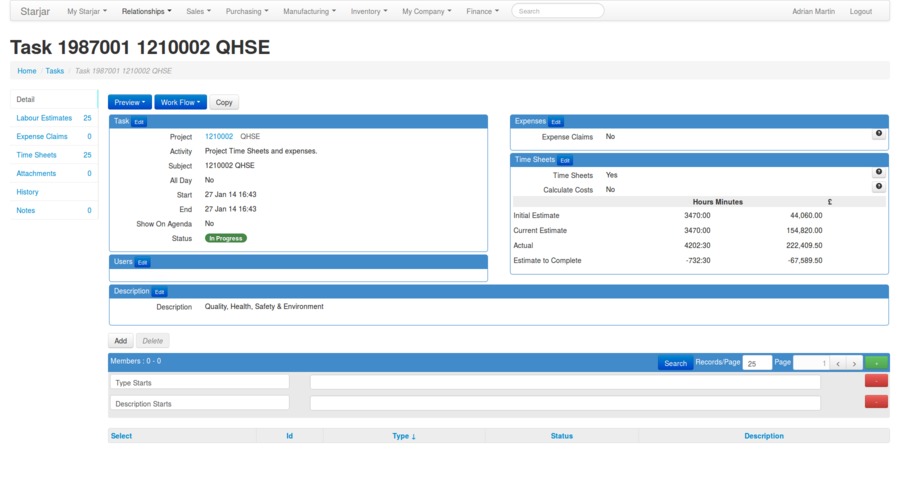Open the Preview dropdown
Screen dimensions: 900x500
pyautogui.click(x=130, y=102)
